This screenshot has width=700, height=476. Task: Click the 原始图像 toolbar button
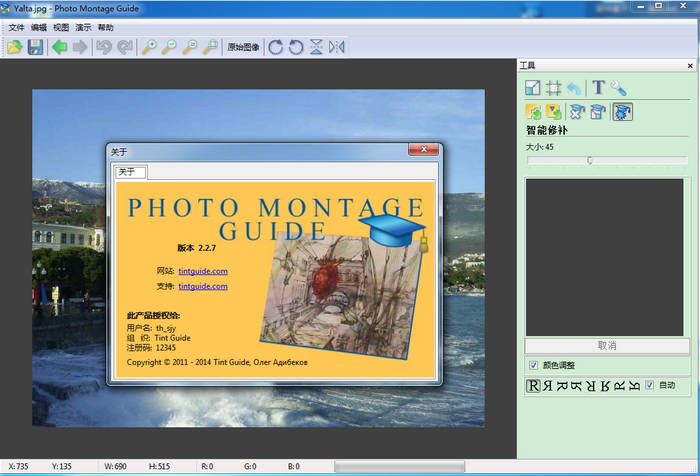pyautogui.click(x=242, y=47)
